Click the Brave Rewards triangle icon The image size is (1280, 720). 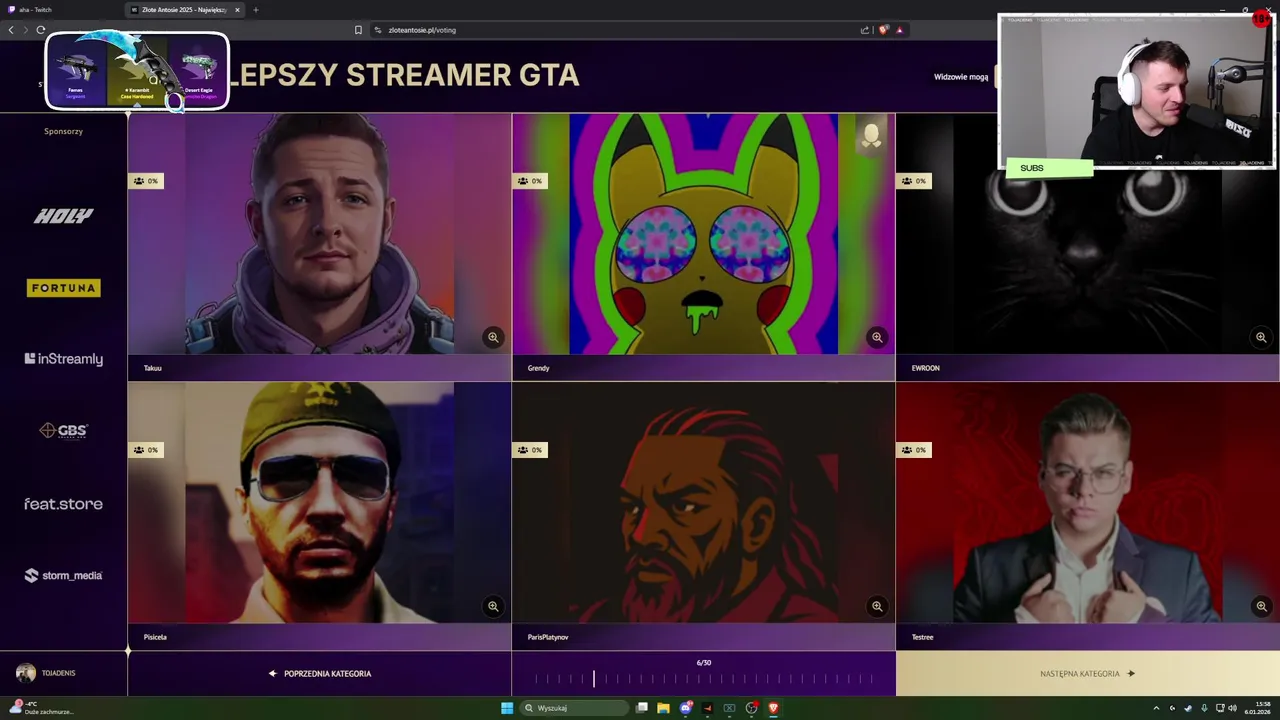899,30
